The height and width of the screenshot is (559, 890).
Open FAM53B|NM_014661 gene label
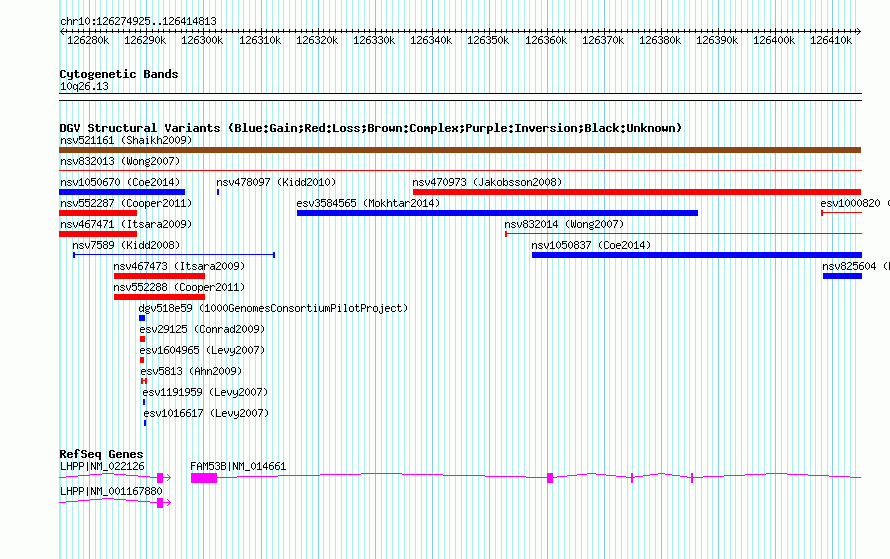click(x=238, y=466)
